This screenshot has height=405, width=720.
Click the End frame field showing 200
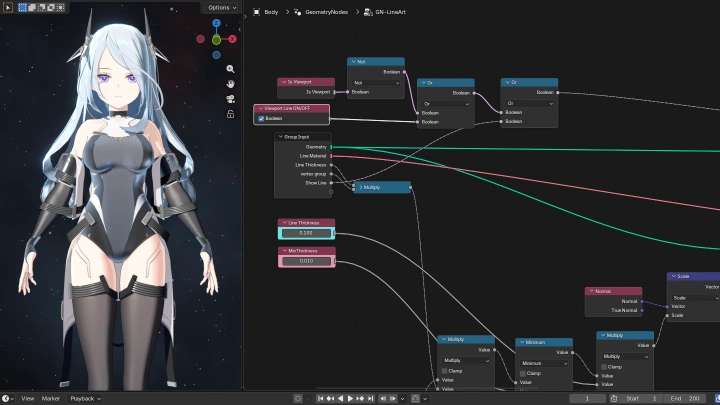tap(685, 399)
